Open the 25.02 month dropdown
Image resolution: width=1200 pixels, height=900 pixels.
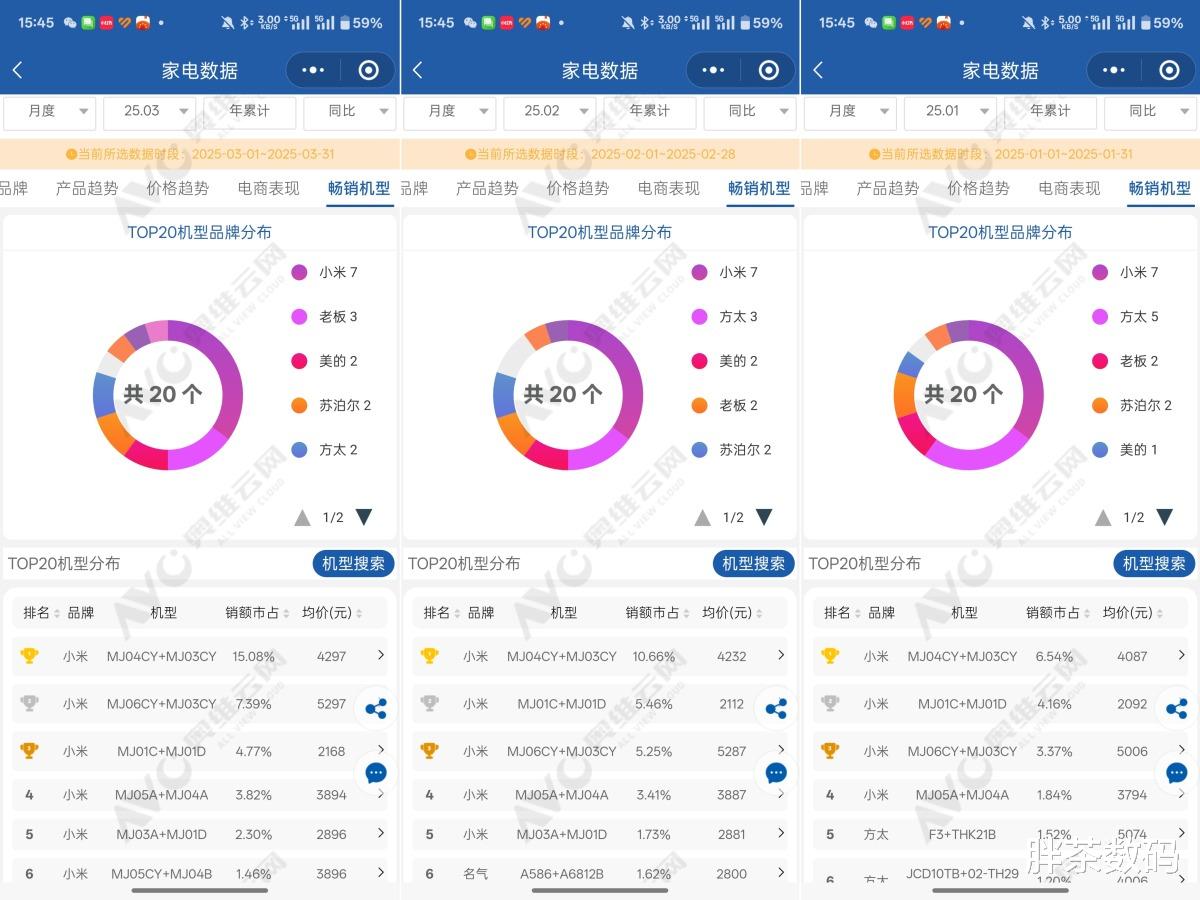point(549,111)
